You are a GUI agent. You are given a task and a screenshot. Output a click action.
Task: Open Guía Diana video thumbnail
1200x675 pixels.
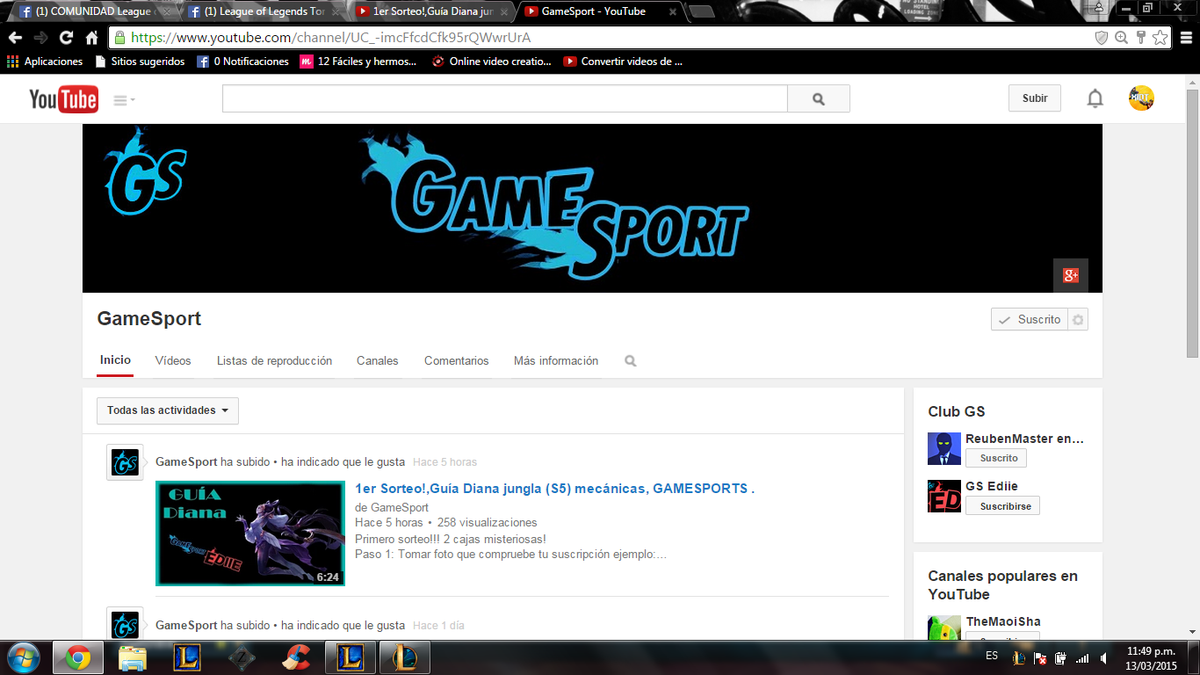tap(250, 533)
